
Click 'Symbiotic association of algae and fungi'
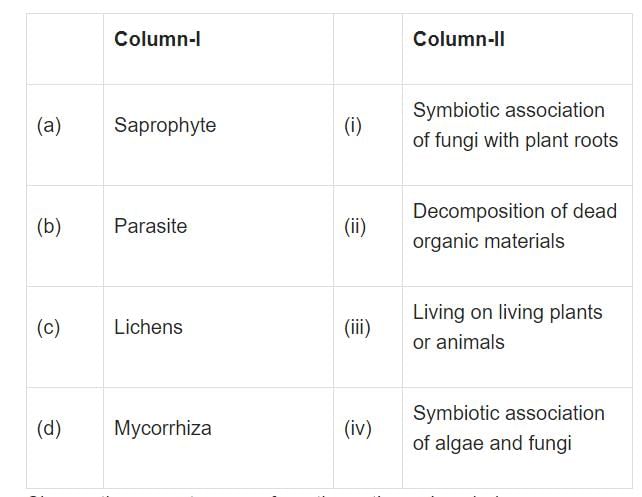[509, 428]
